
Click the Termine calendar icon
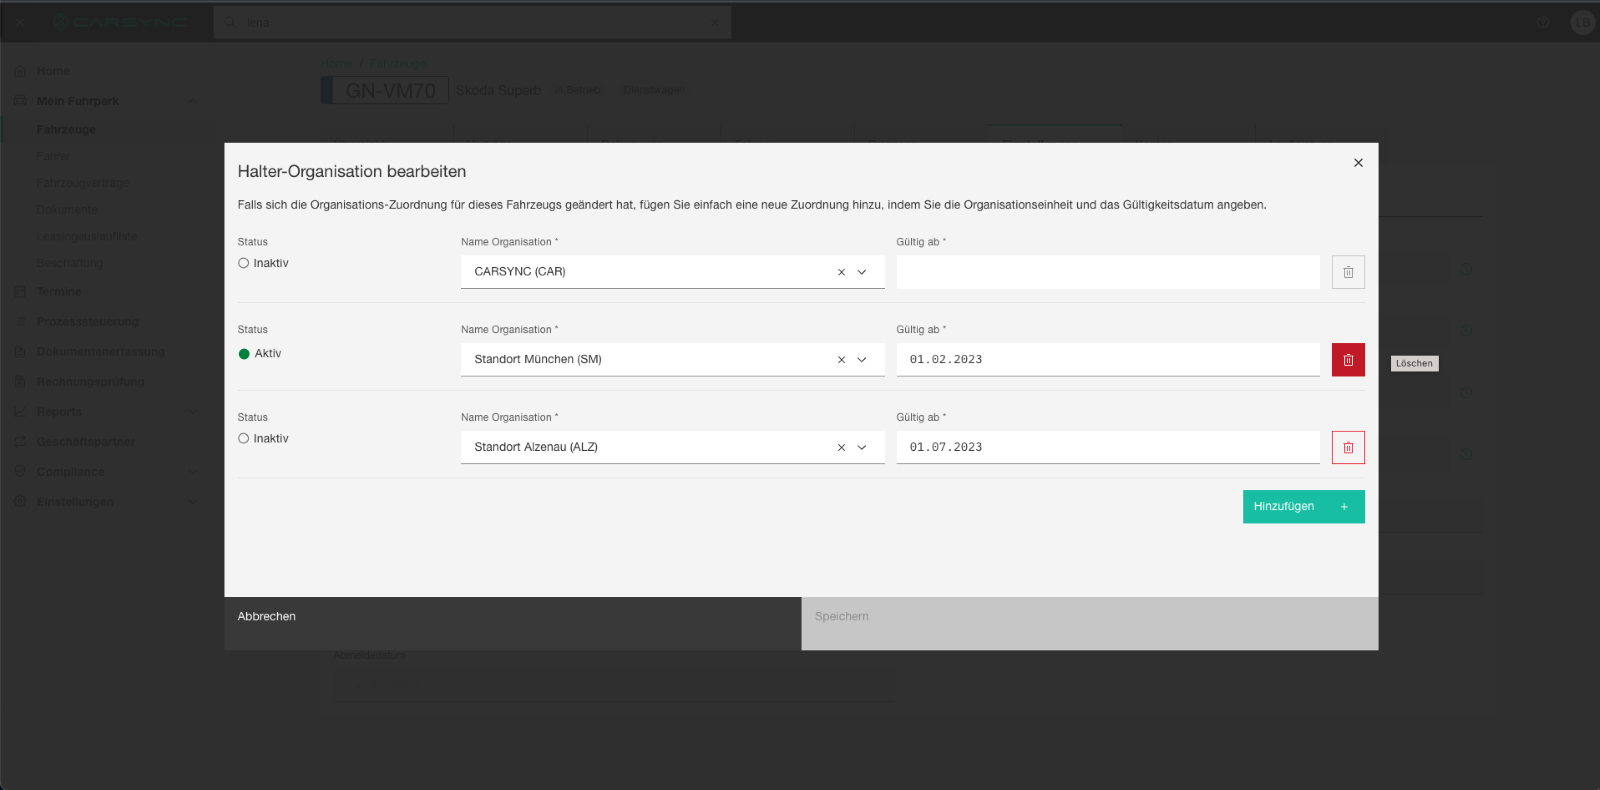(20, 292)
